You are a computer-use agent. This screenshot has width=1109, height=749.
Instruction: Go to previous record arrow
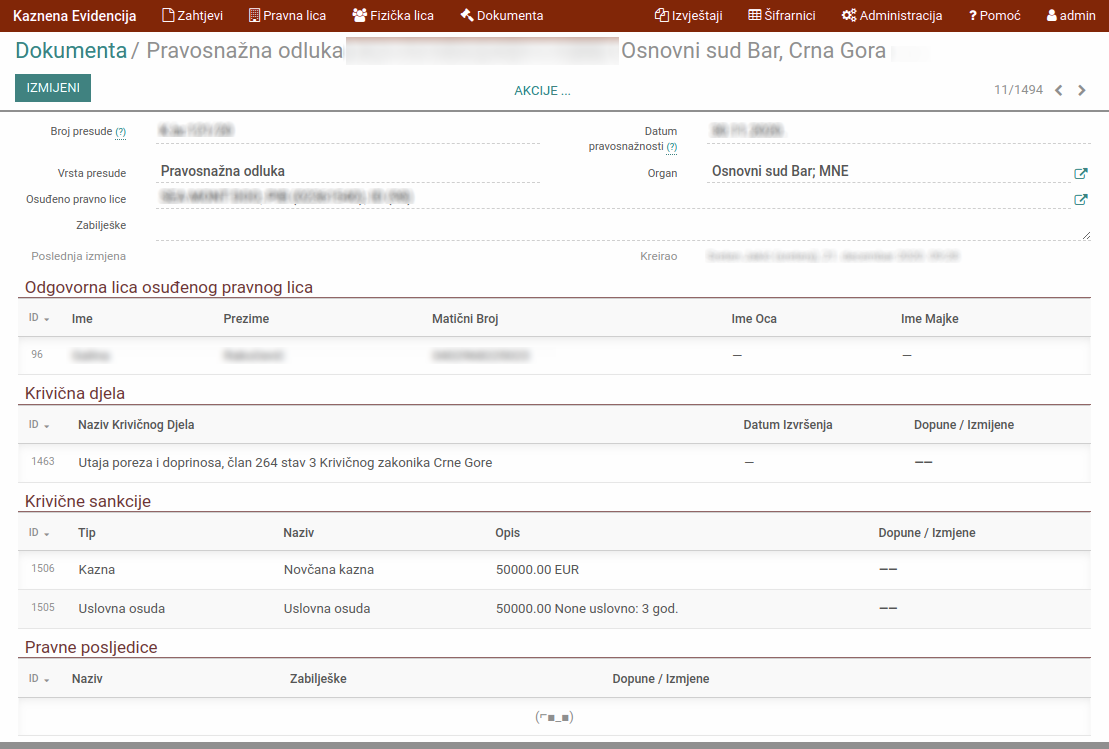tap(1059, 90)
